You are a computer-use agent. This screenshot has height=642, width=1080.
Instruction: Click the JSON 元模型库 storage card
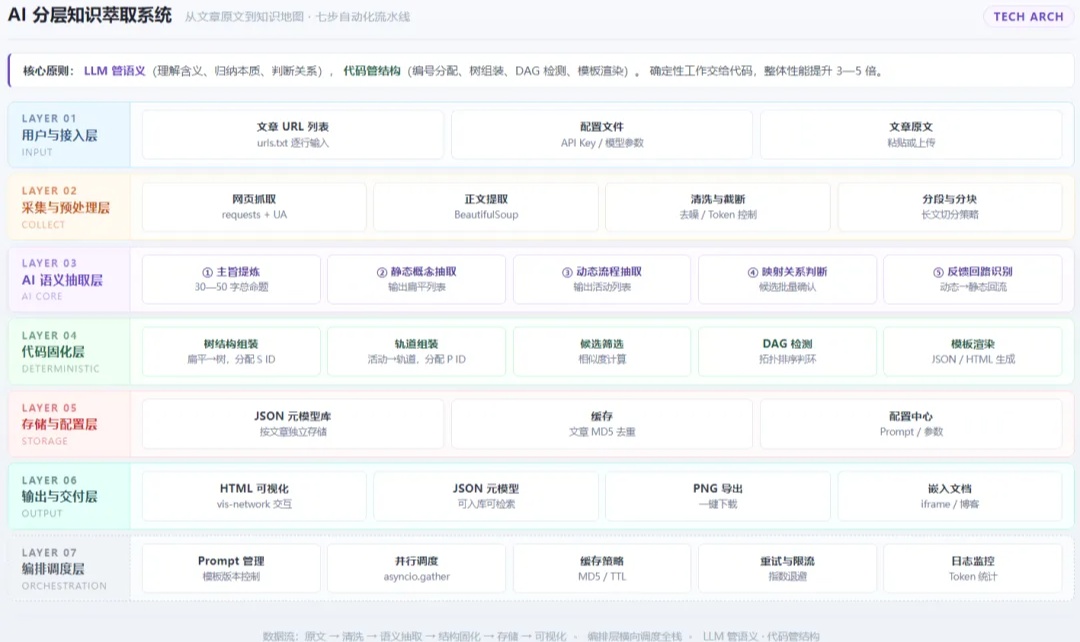(293, 424)
